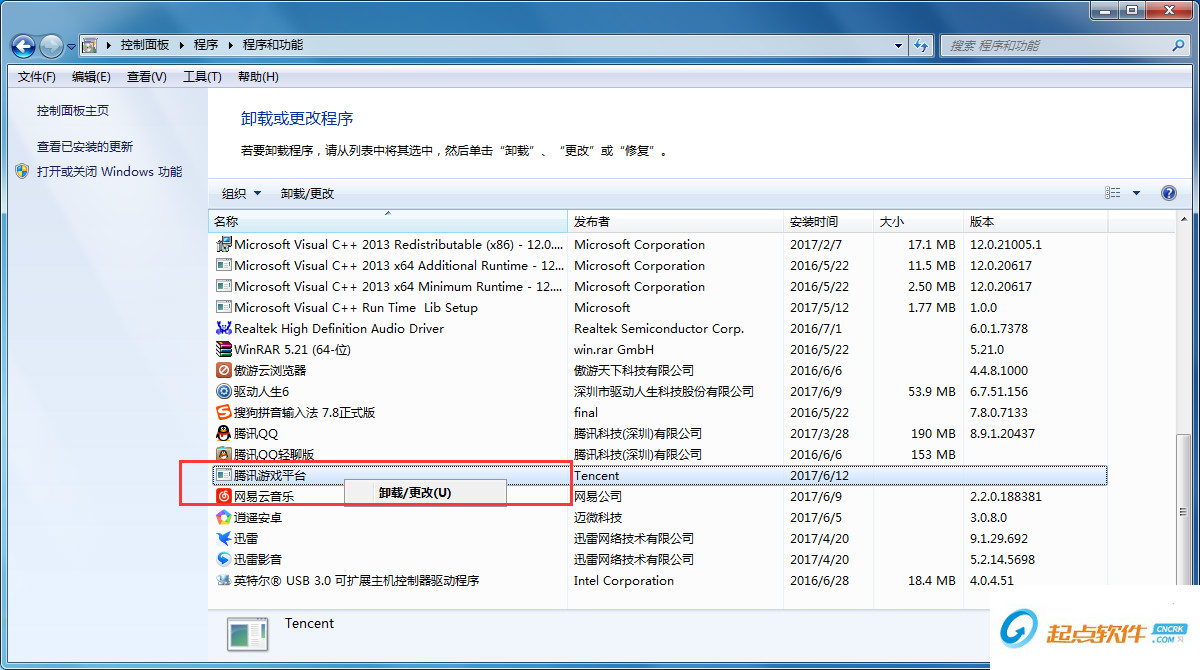Expand the view options dropdown arrow

(x=1136, y=194)
